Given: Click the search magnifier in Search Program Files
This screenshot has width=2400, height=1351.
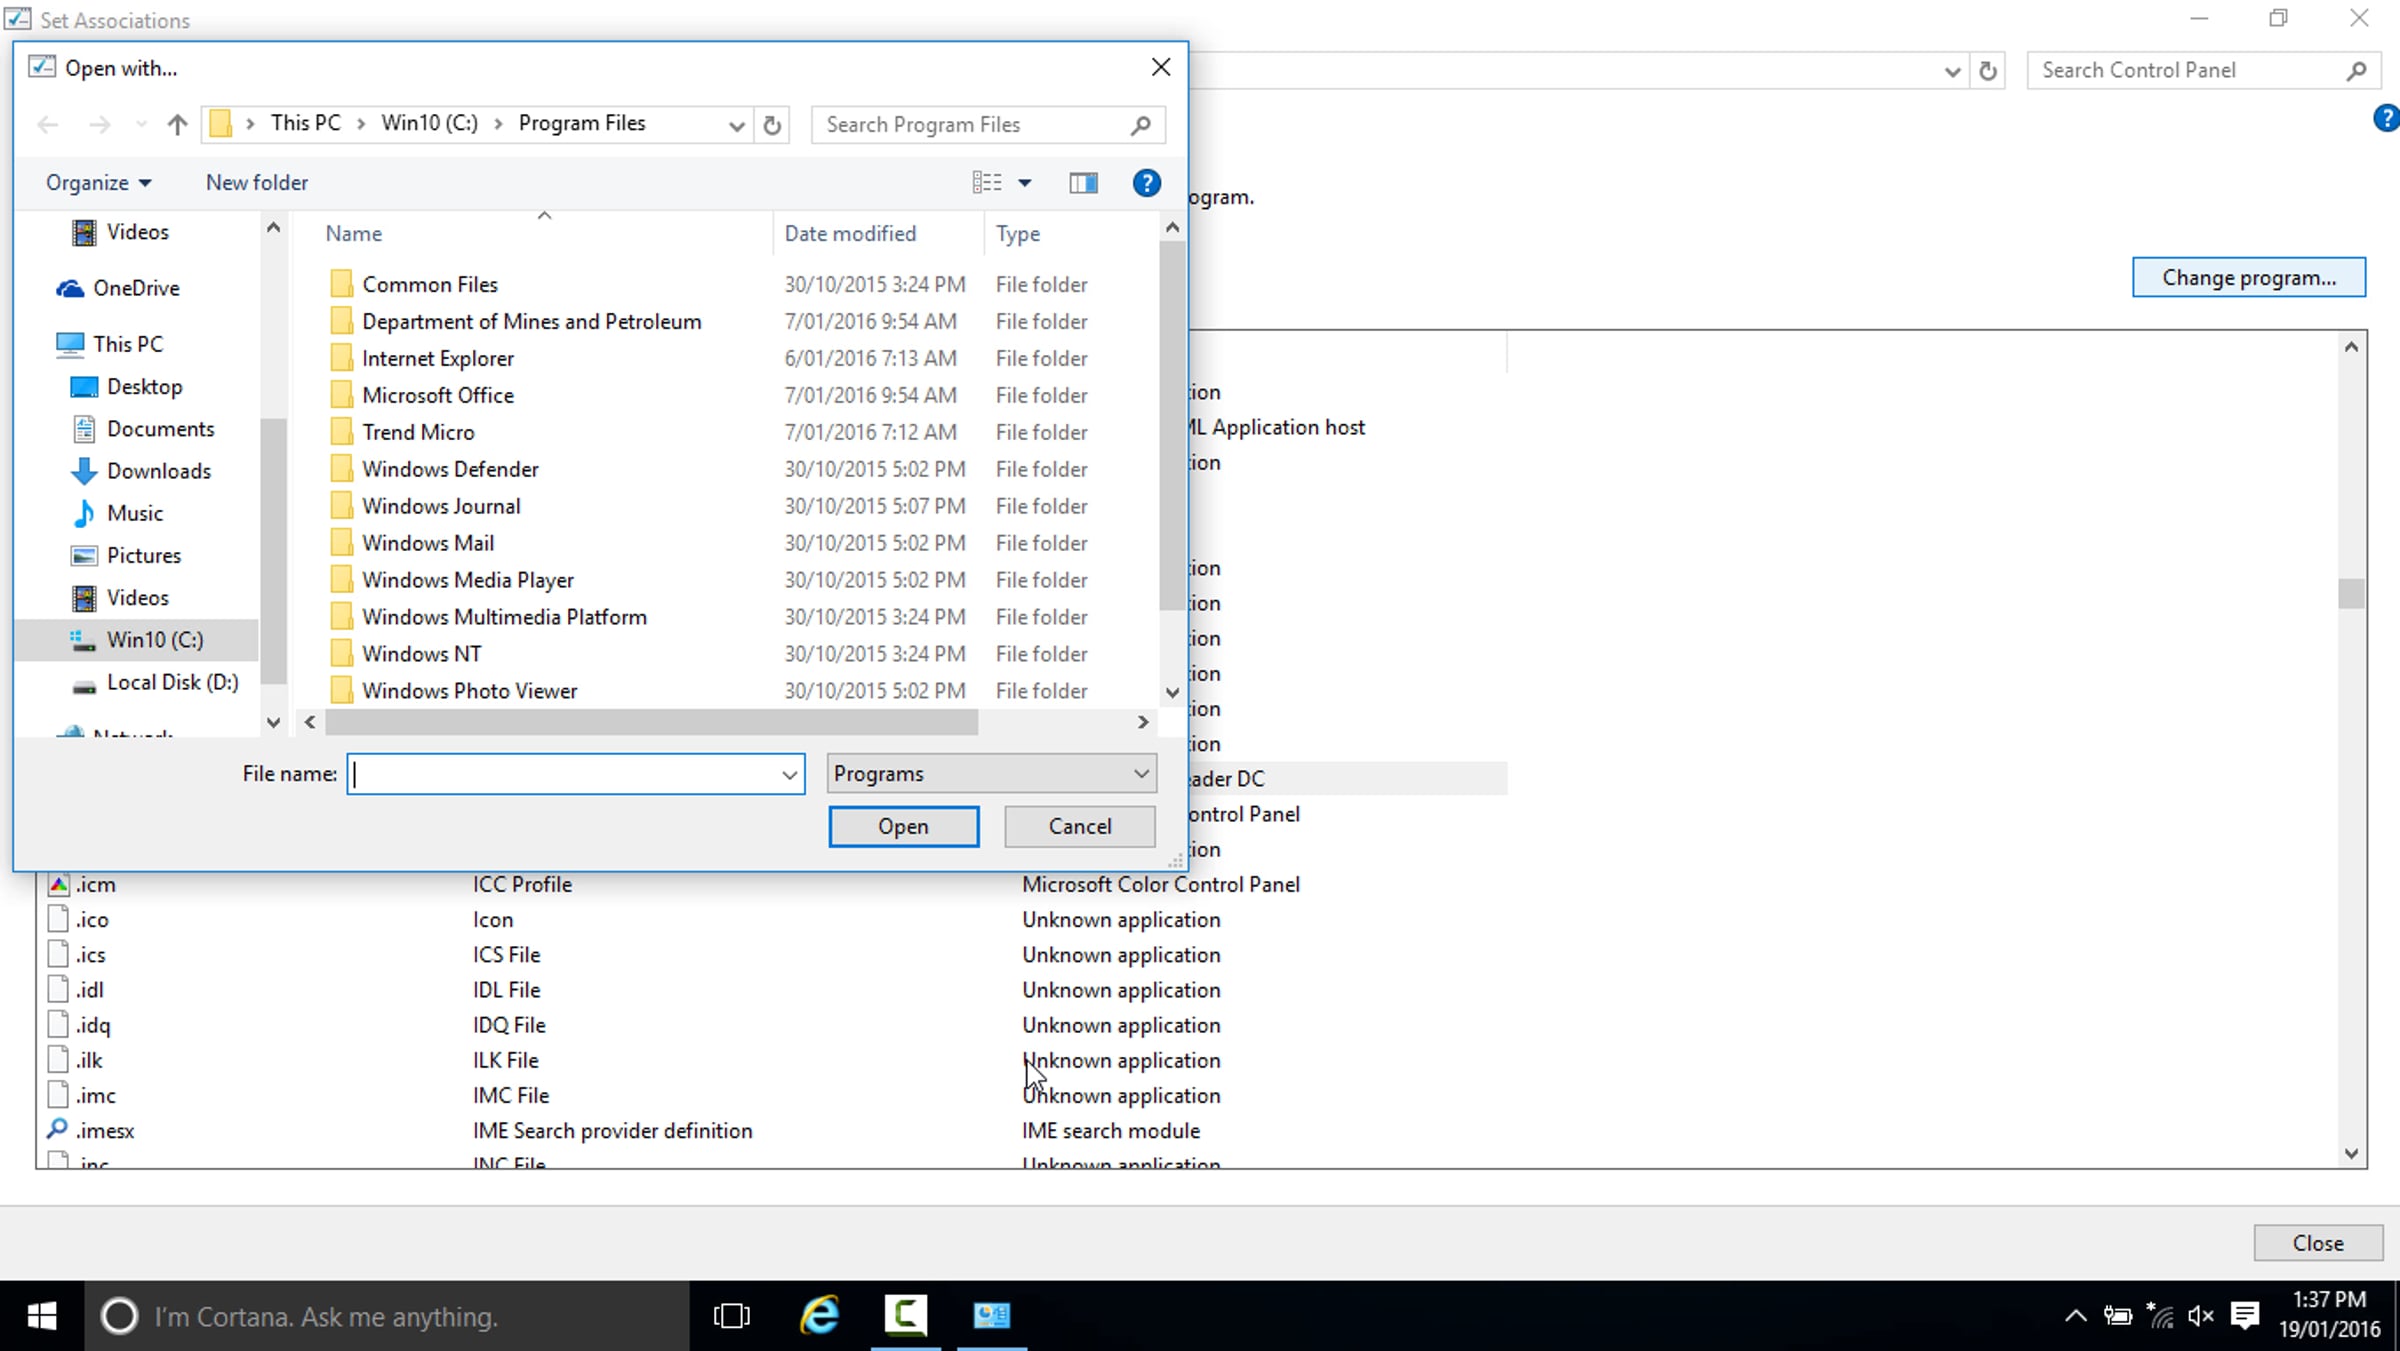Looking at the screenshot, I should 1141,125.
